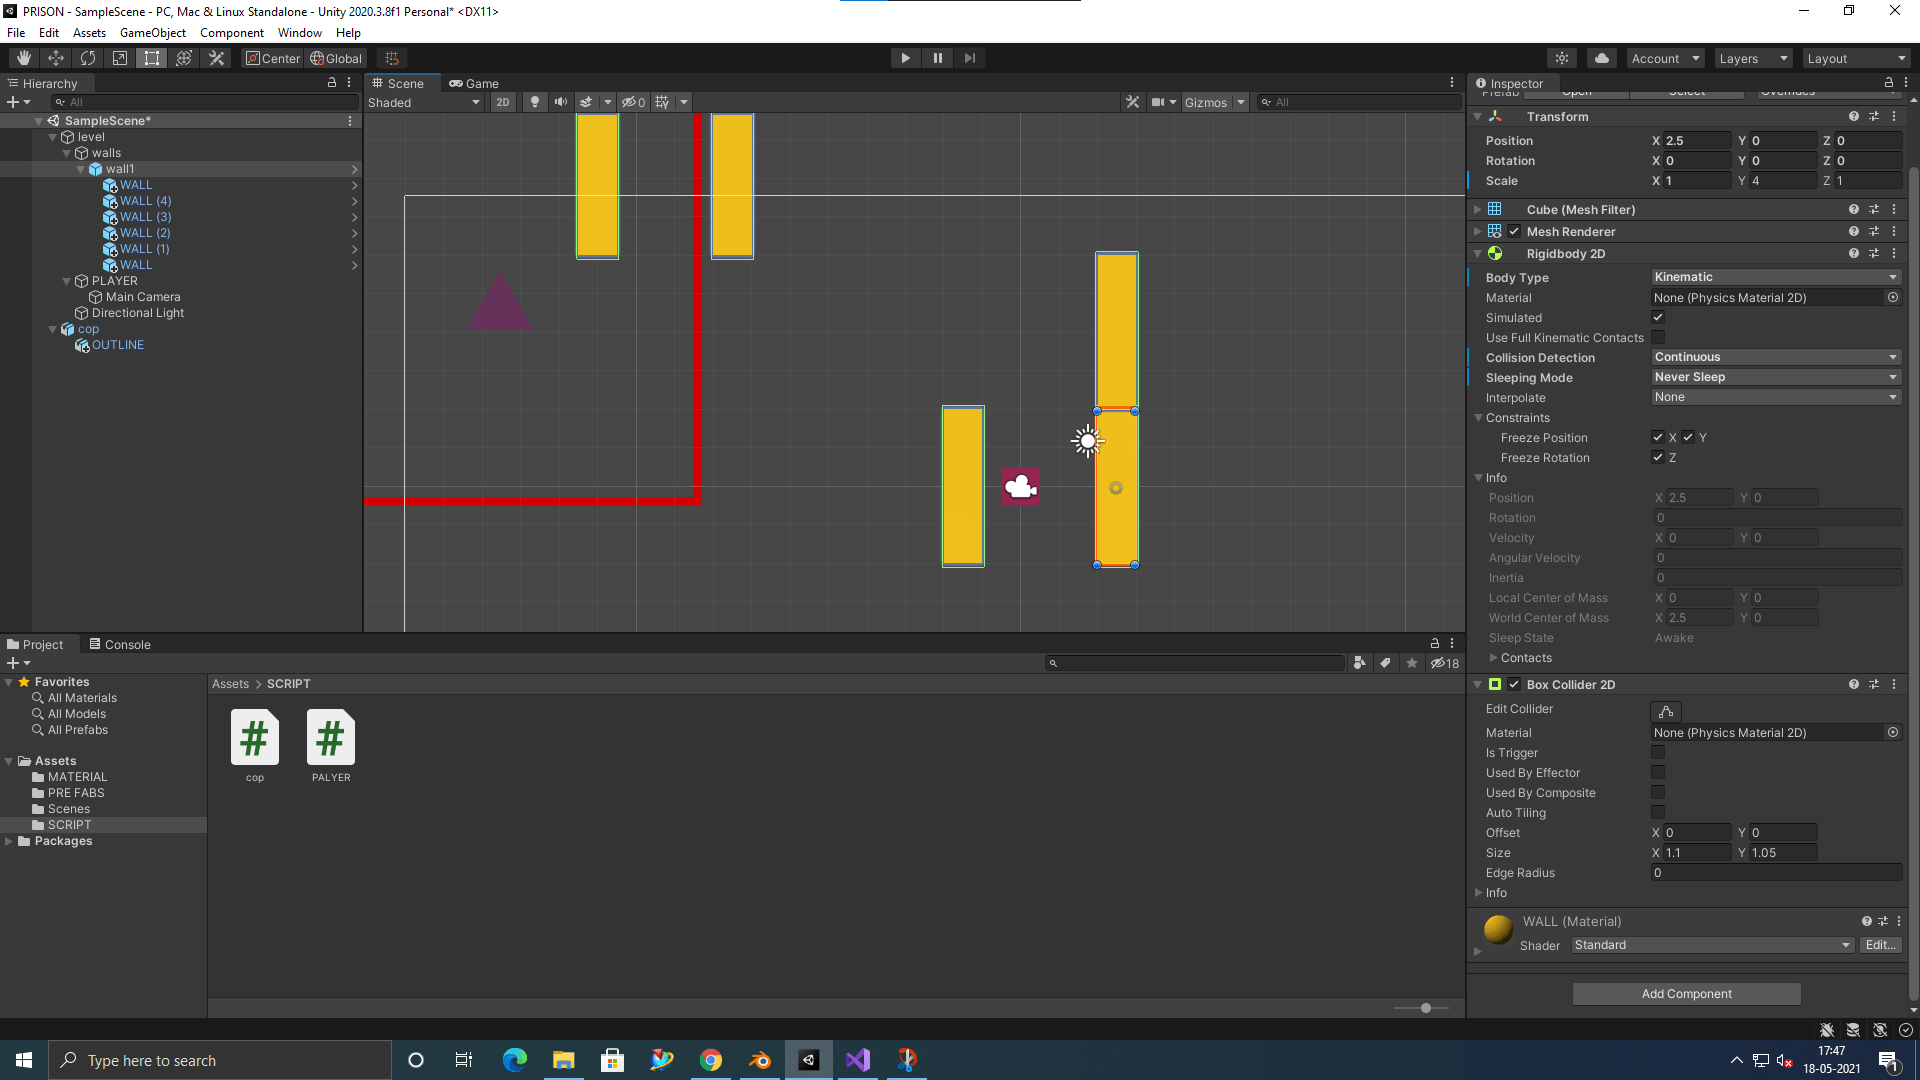Toggle Freeze Position X constraint
1920x1080 pixels.
pos(1657,437)
